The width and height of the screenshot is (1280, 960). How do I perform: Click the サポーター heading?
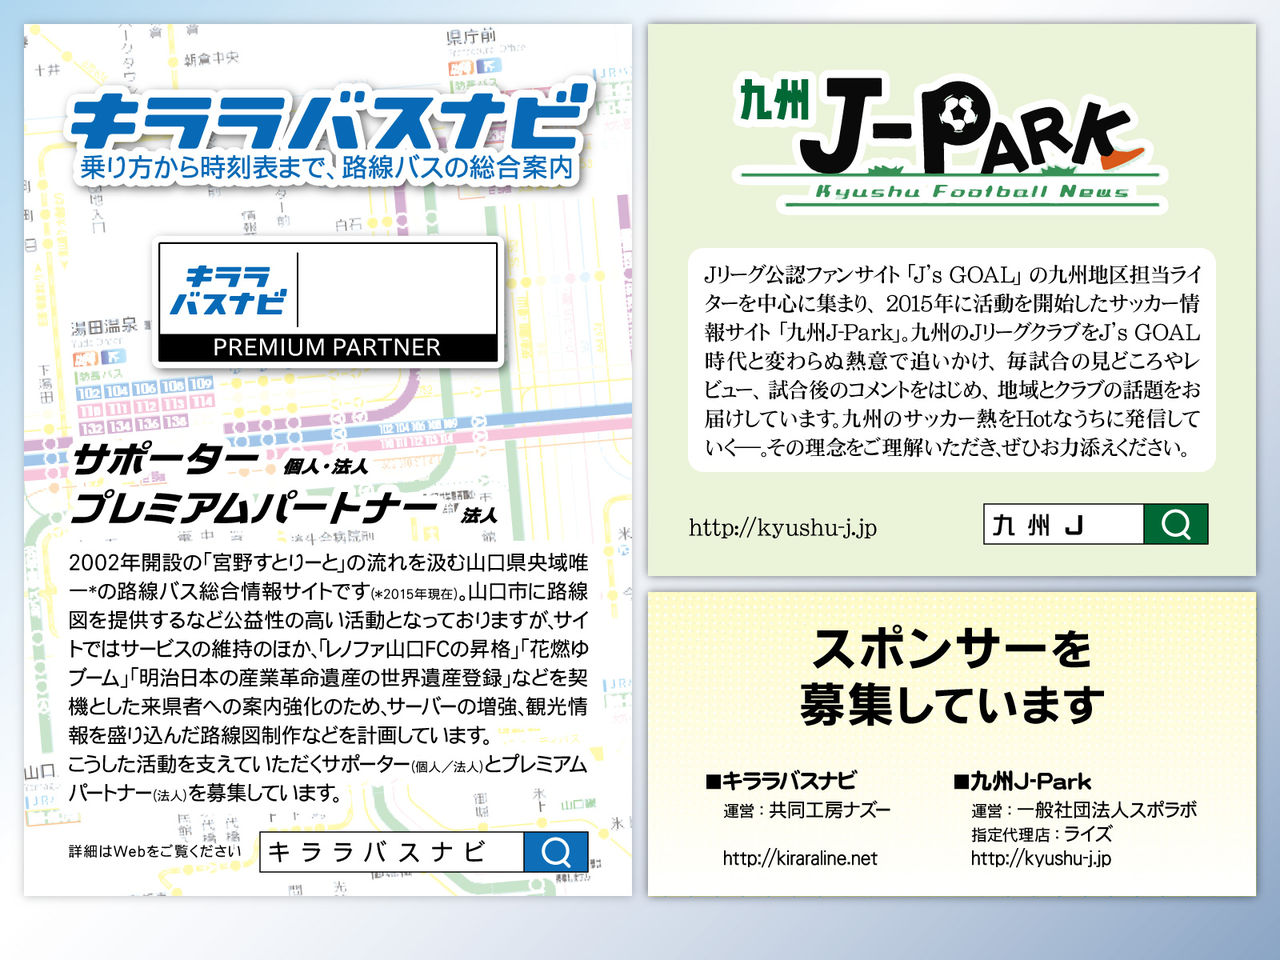[x=166, y=460]
